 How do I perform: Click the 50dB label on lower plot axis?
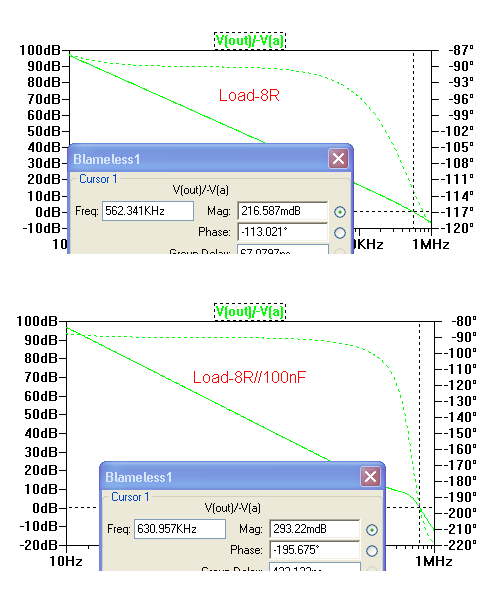pos(41,414)
